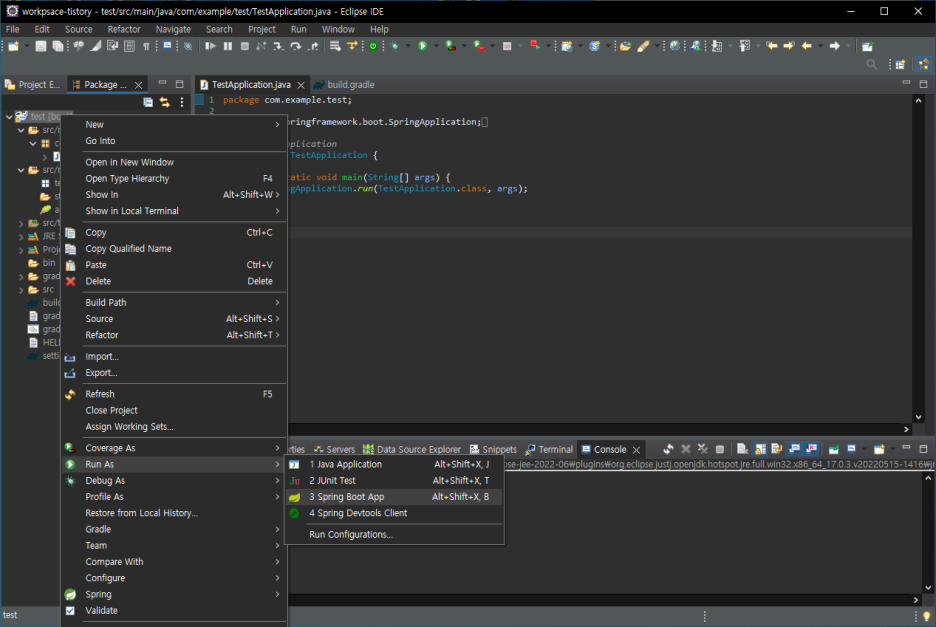This screenshot has width=936, height=627.
Task: Click the Scroll Lock console icon
Action: [x=760, y=449]
